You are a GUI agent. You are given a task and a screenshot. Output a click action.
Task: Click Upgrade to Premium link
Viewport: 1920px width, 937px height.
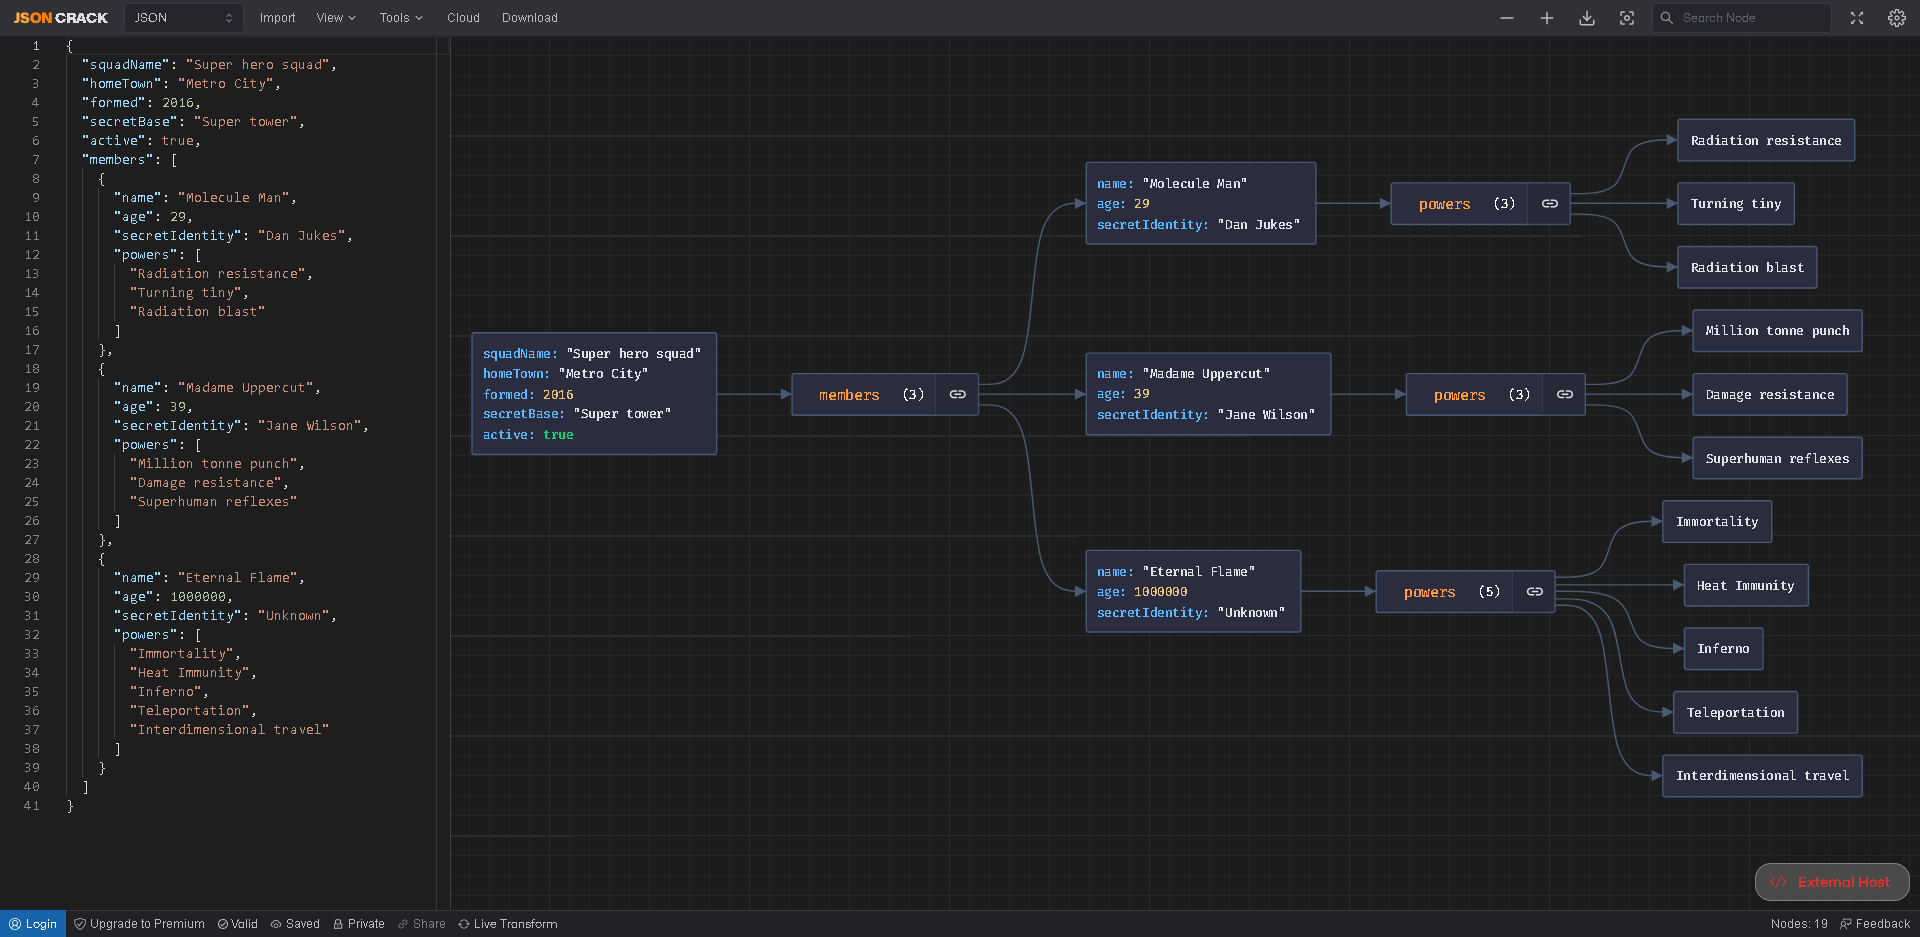[x=140, y=924]
